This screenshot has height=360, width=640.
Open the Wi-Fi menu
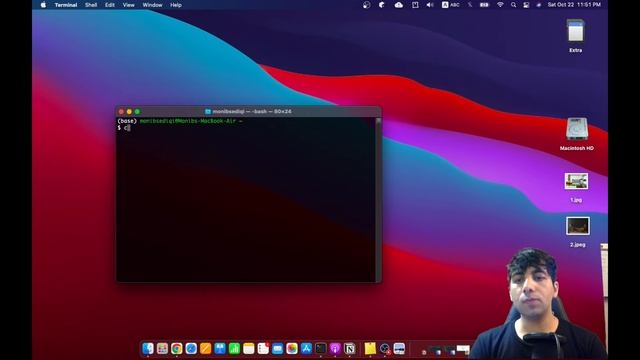click(x=500, y=5)
